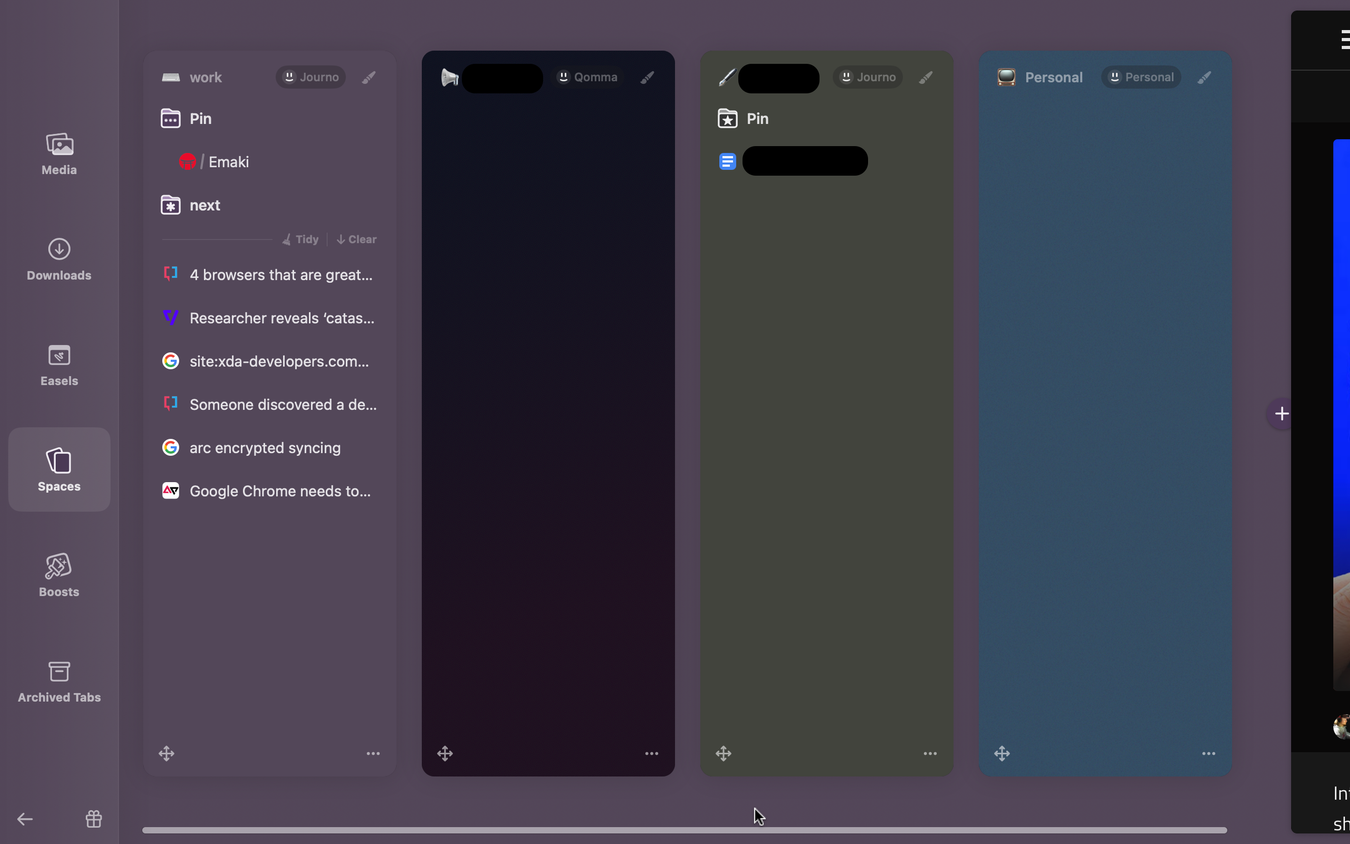Click the back arrow in the sidebar footer
The width and height of the screenshot is (1350, 844).
(x=25, y=819)
